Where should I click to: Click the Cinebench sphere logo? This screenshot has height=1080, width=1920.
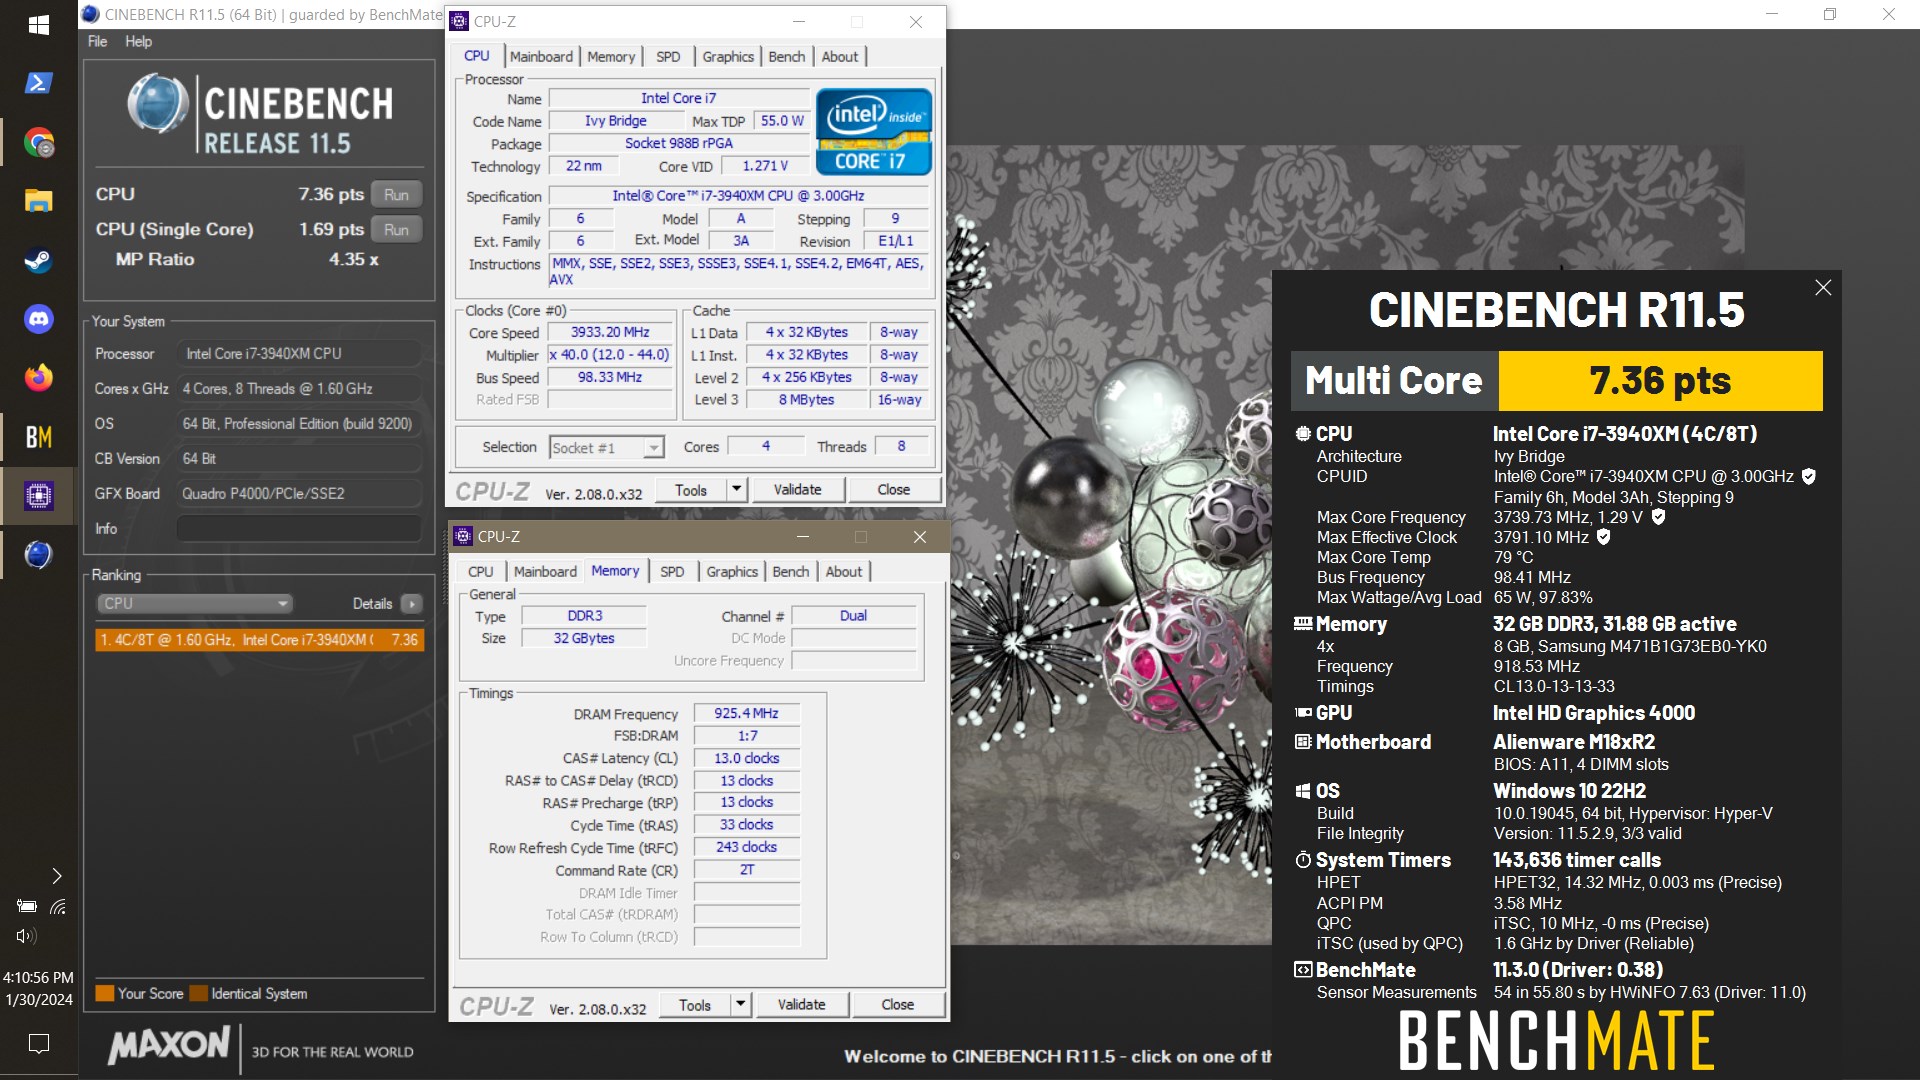tap(158, 103)
